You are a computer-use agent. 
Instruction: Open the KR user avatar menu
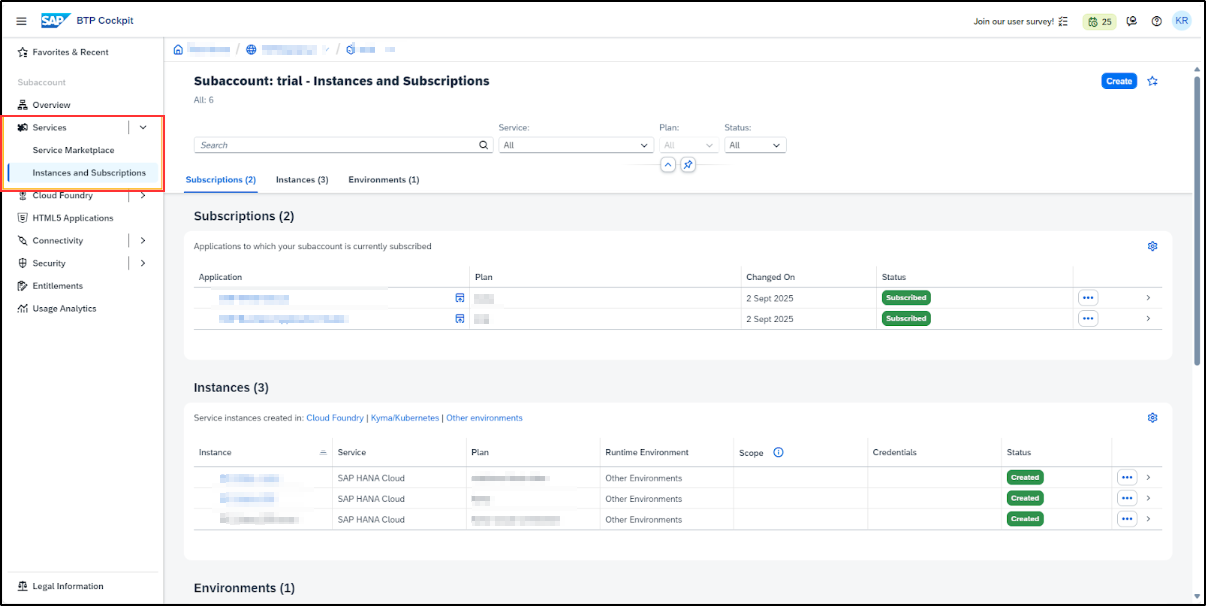1182,21
